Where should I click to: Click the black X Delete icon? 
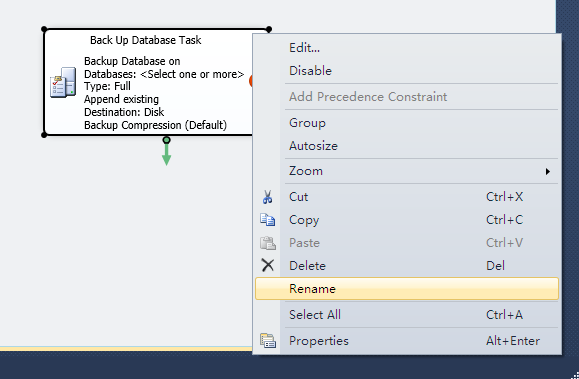[x=268, y=265]
